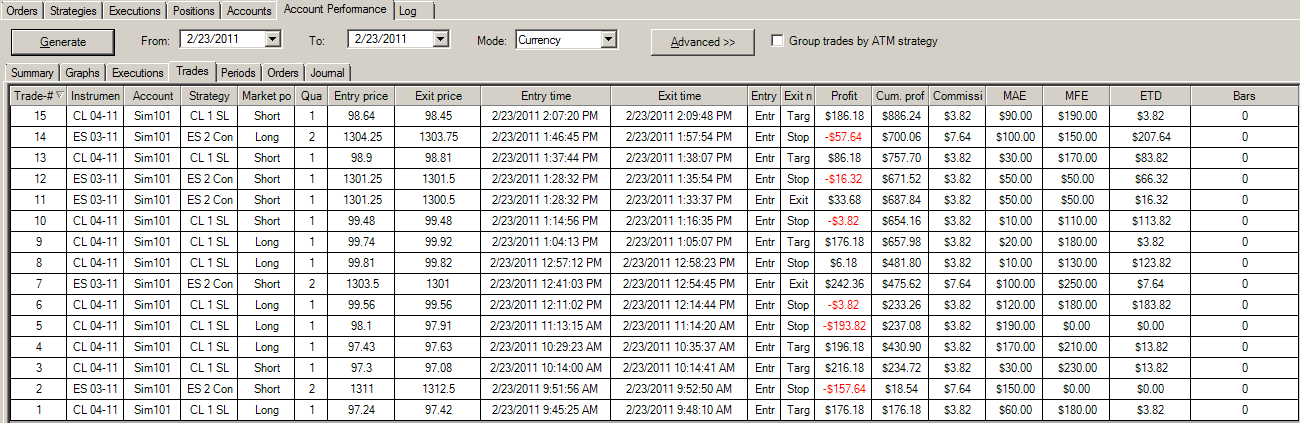Select trade row number 15
Screen dimensions: 1300x423
click(x=40, y=116)
